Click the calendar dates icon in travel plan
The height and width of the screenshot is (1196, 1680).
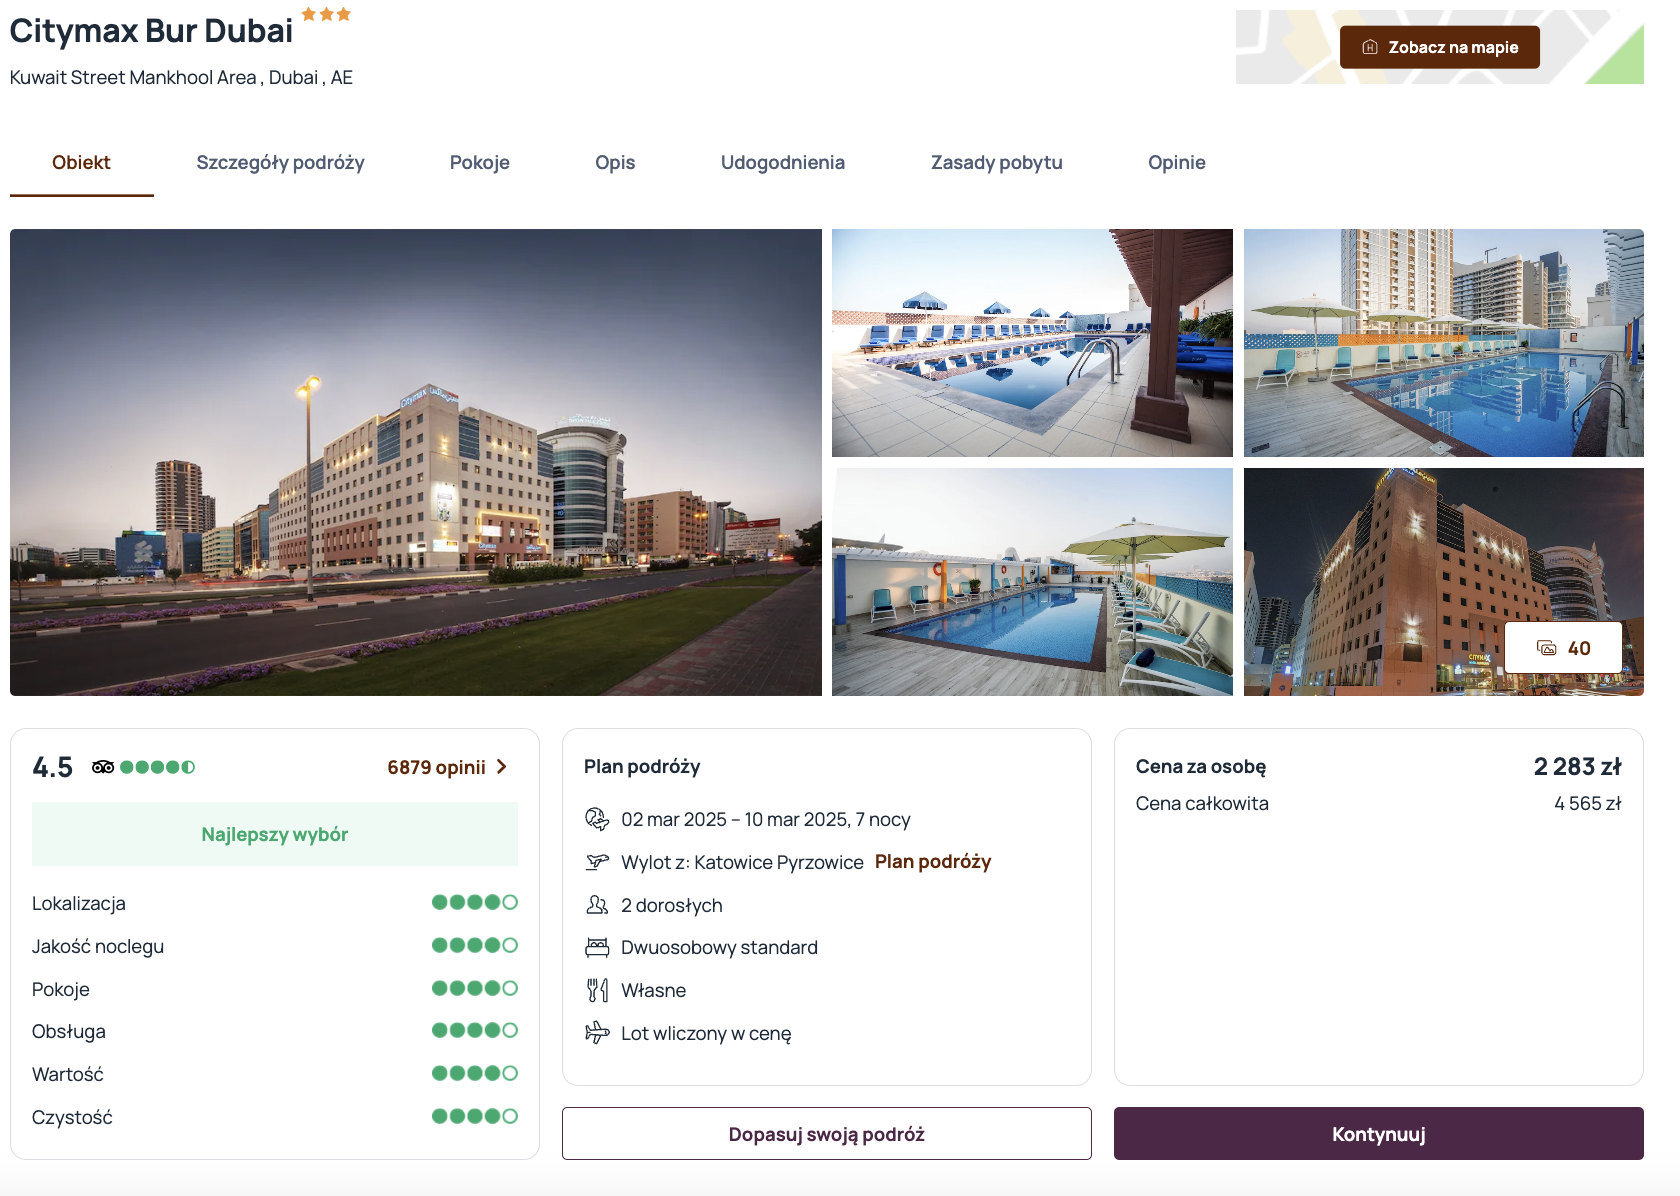(597, 819)
